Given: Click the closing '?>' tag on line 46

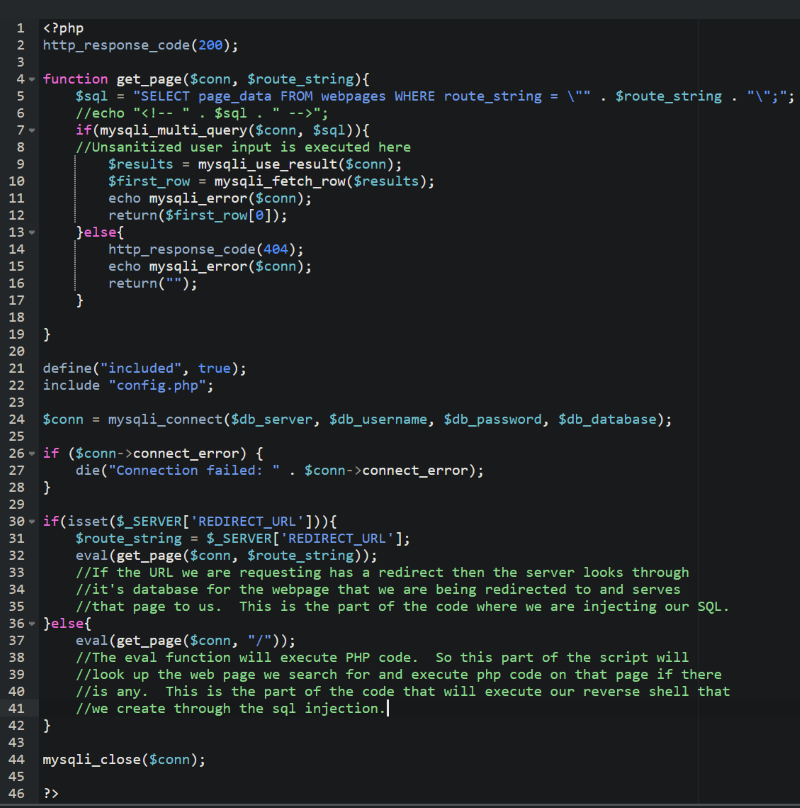Looking at the screenshot, I should (51, 794).
